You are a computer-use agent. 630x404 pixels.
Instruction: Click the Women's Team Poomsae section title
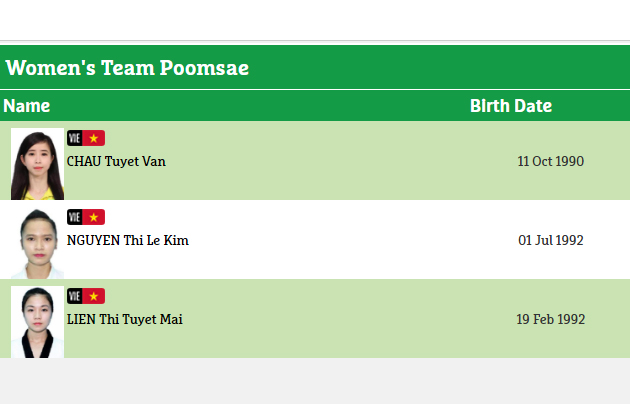tap(127, 68)
